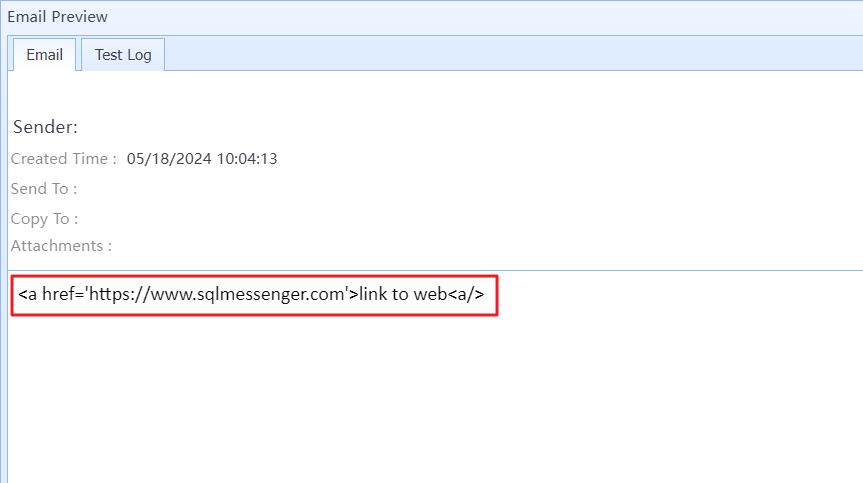Image resolution: width=863 pixels, height=483 pixels.
Task: Open the Test Log tab
Action: pyautogui.click(x=123, y=55)
